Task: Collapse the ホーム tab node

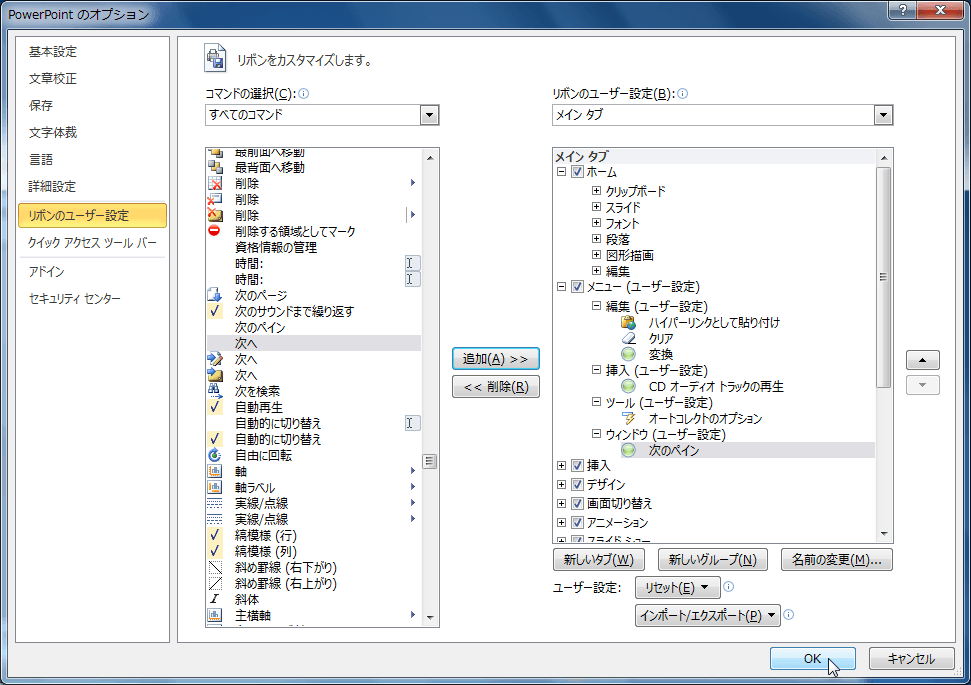Action: pos(561,172)
